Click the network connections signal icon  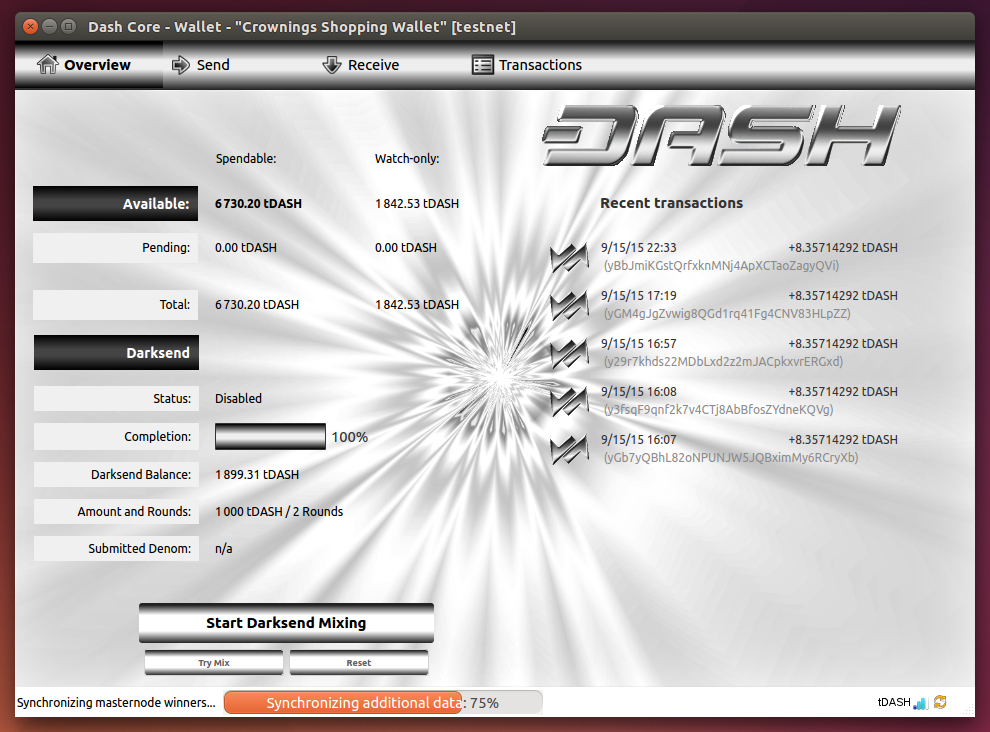pos(920,702)
